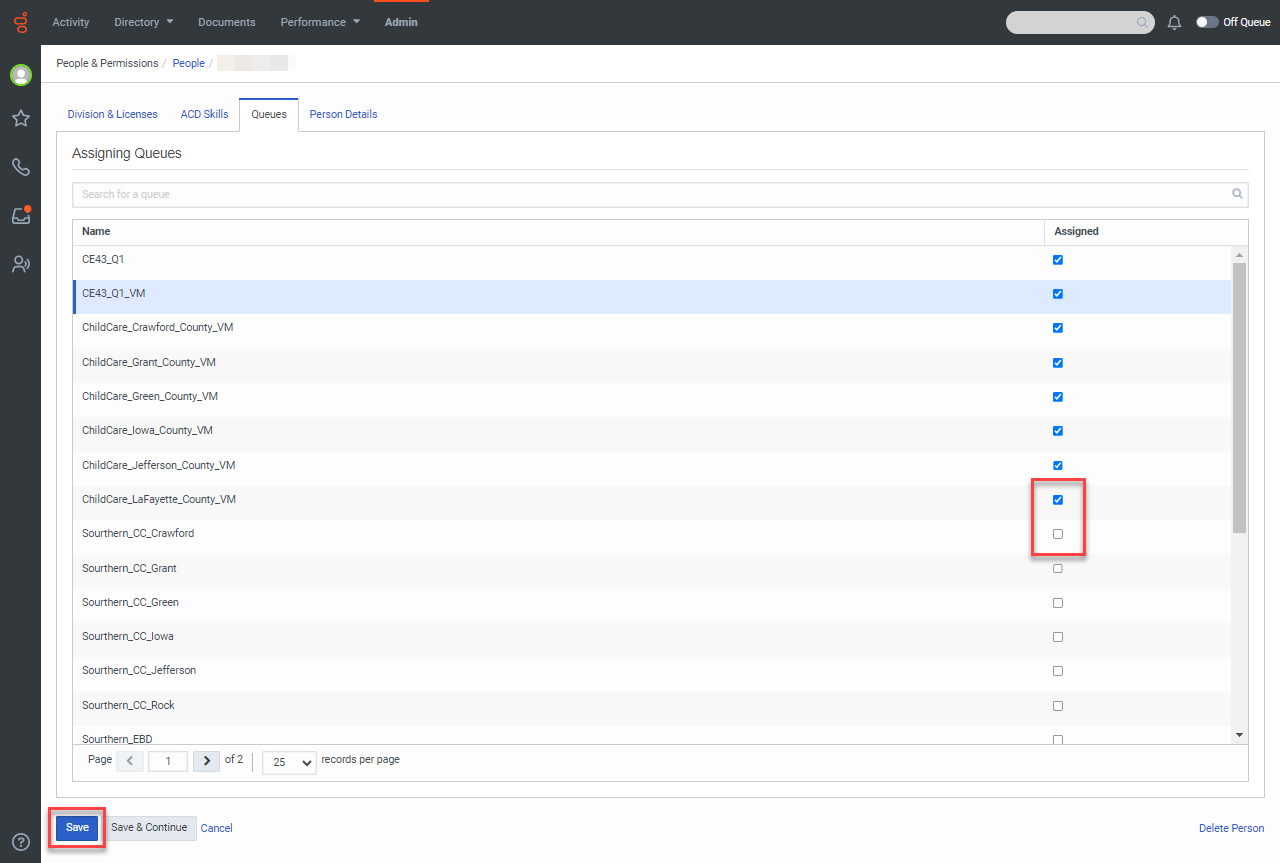Open the Performance dropdown menu

320,22
